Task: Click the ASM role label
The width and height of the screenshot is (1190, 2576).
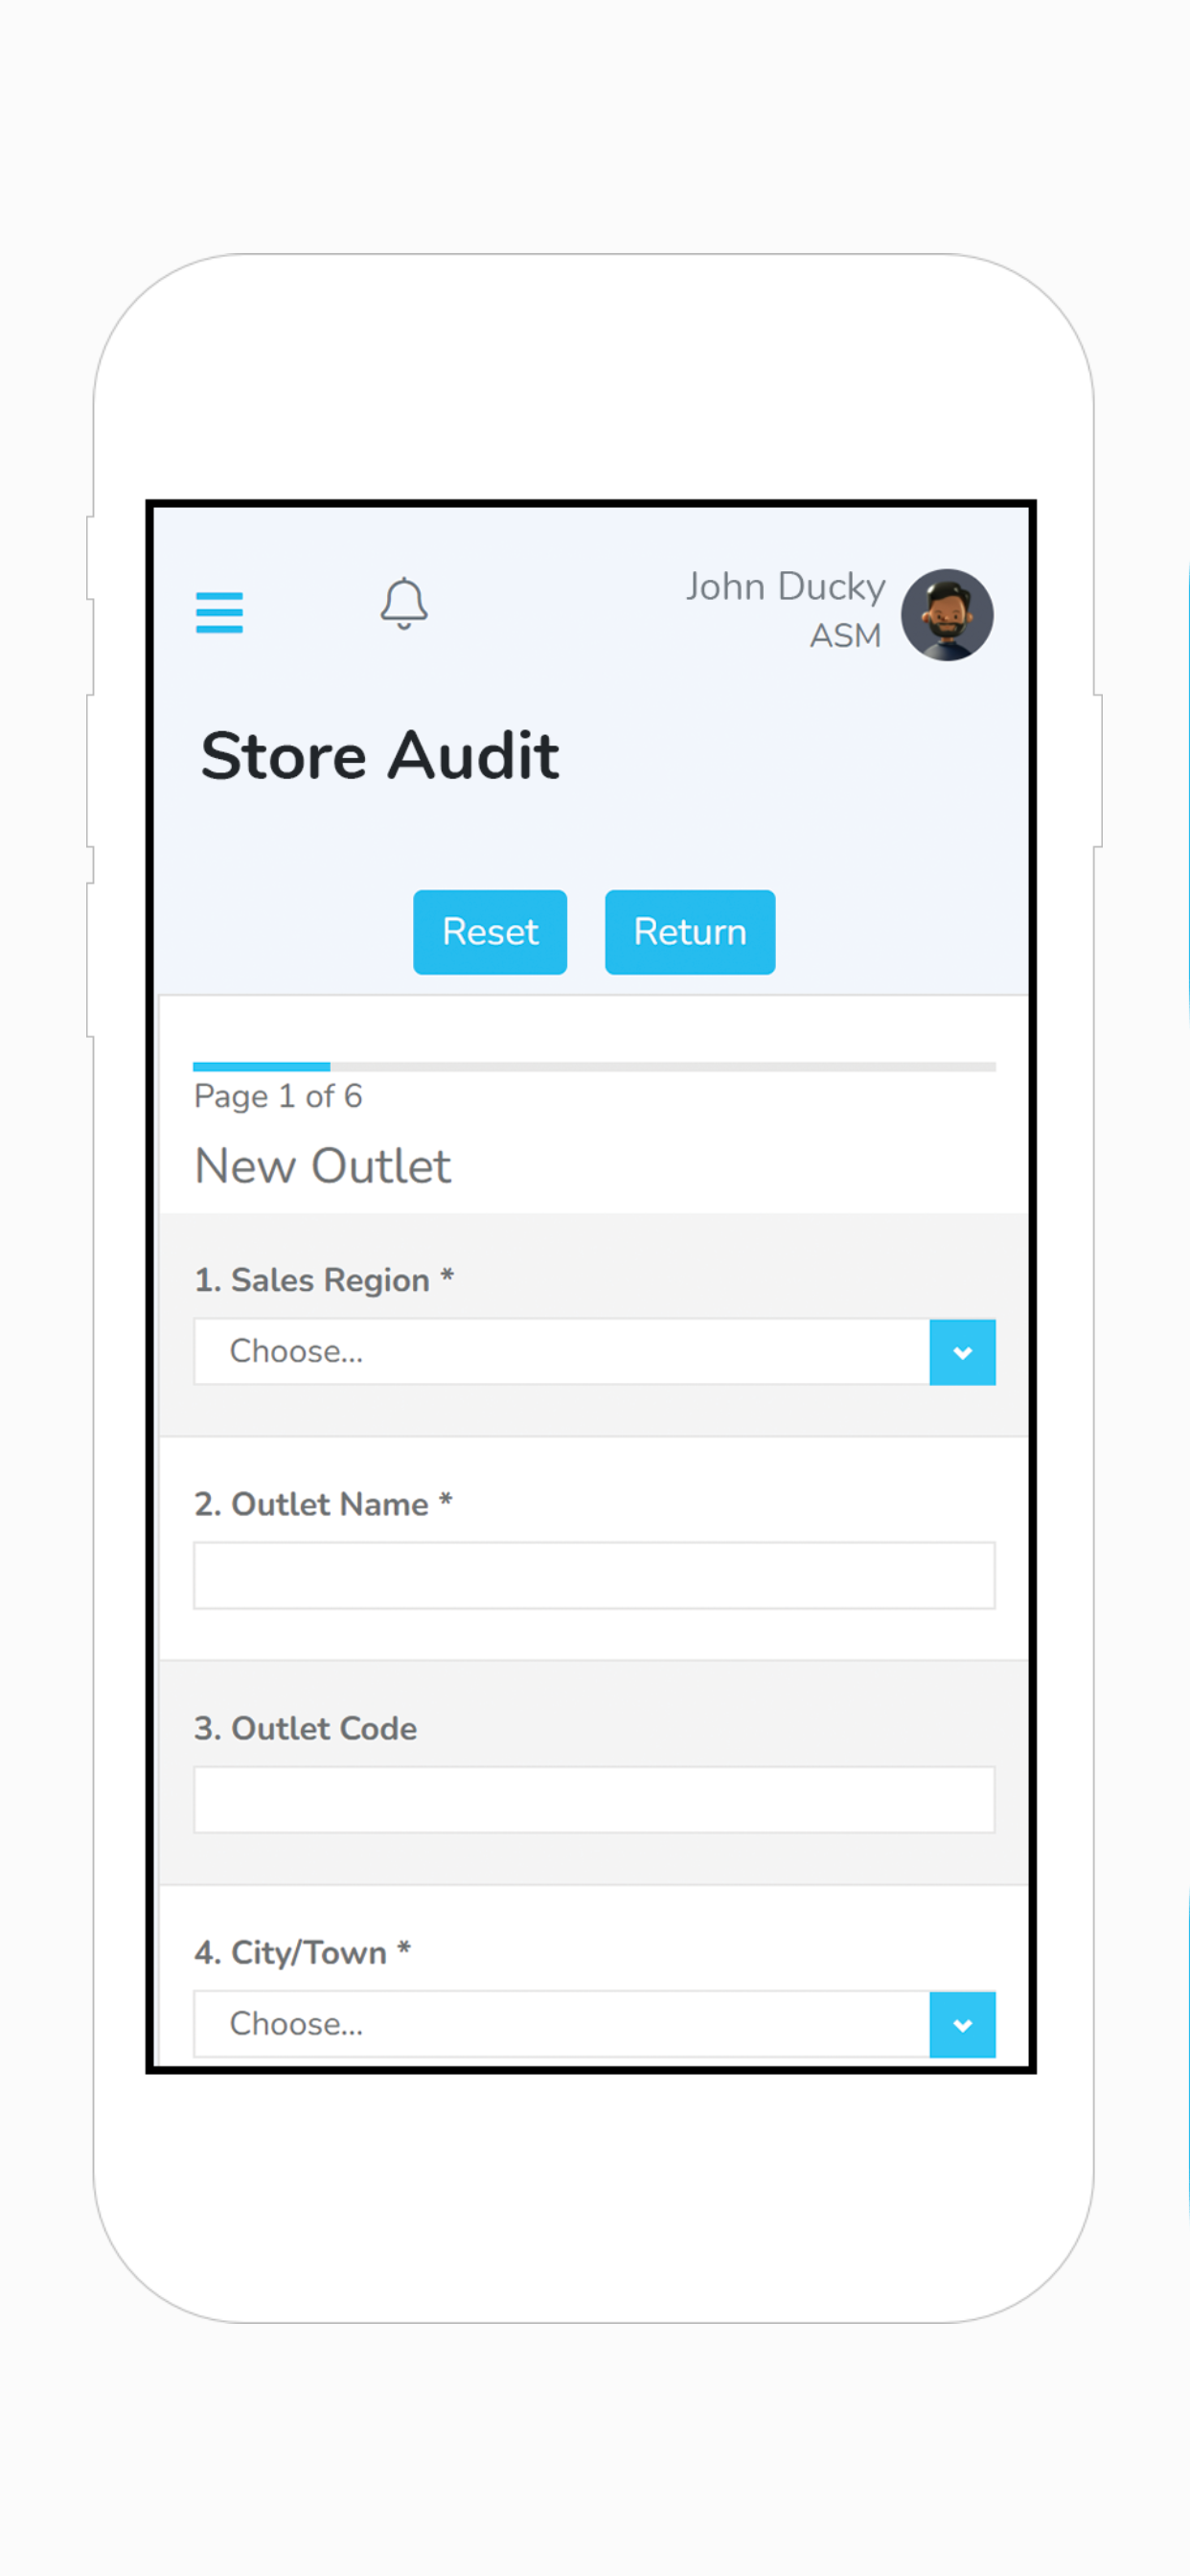Action: click(845, 635)
